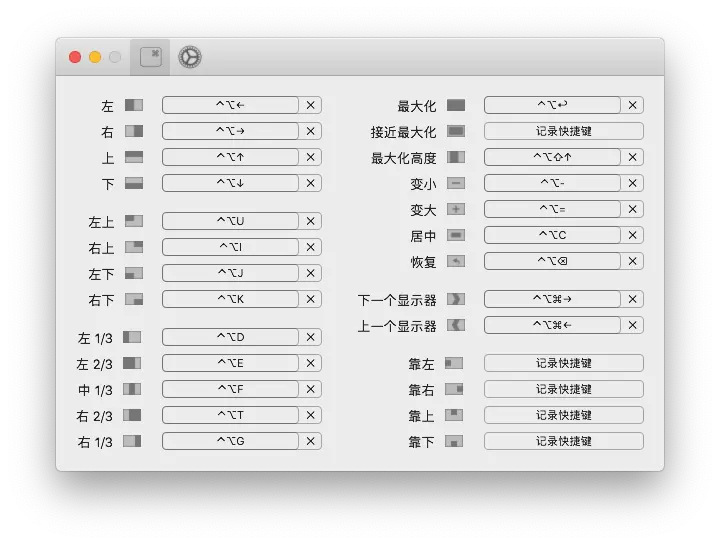Click the 接近最大化 记录快捷键 button
720x545 pixels.
[x=563, y=131]
